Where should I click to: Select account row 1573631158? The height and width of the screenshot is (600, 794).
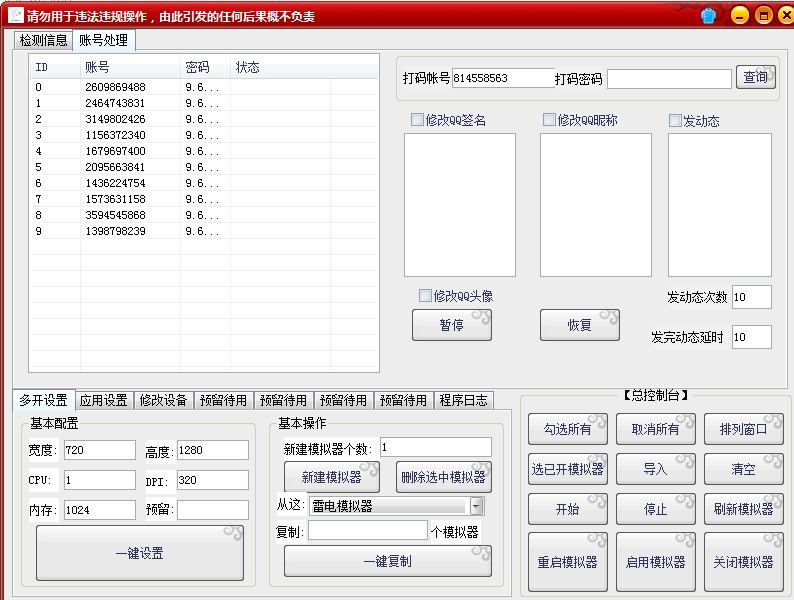click(204, 199)
